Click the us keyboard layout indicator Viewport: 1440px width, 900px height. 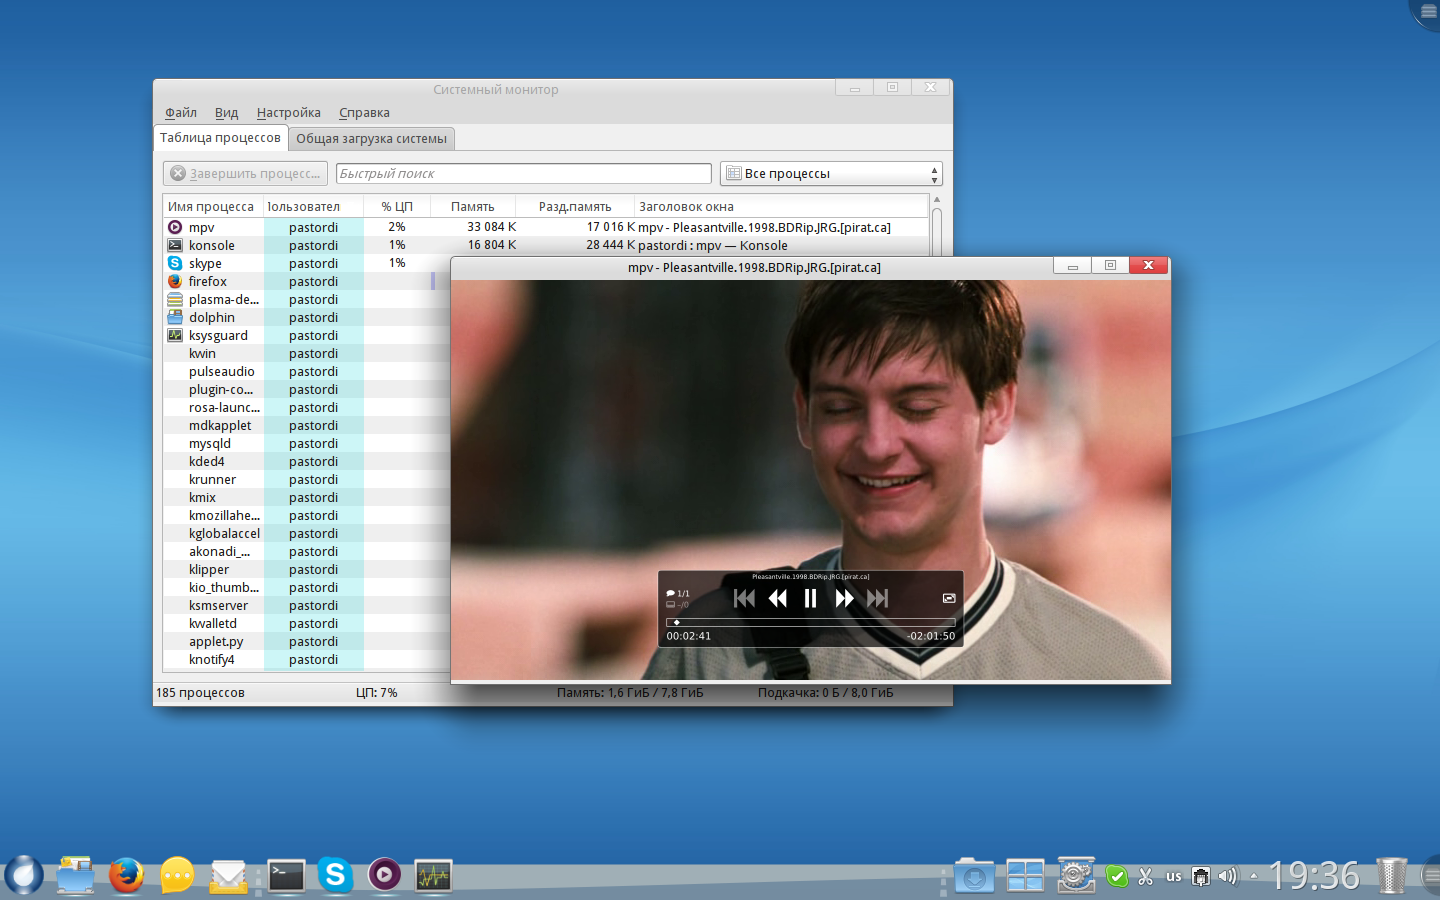[x=1173, y=876]
